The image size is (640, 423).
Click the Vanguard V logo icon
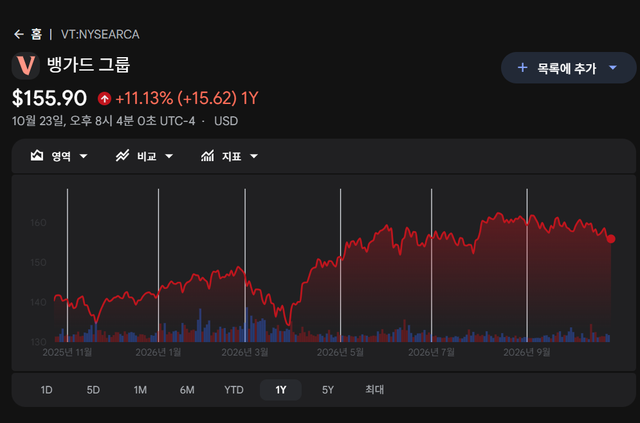point(26,65)
